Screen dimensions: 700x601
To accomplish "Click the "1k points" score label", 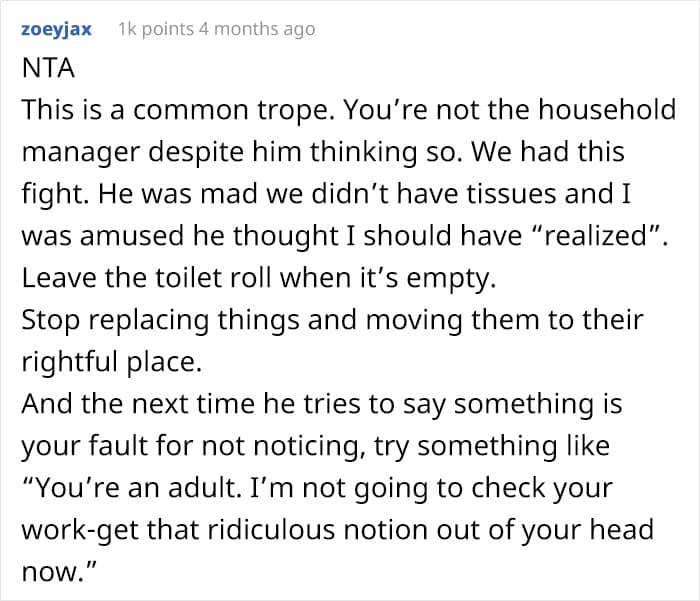I will [x=155, y=29].
